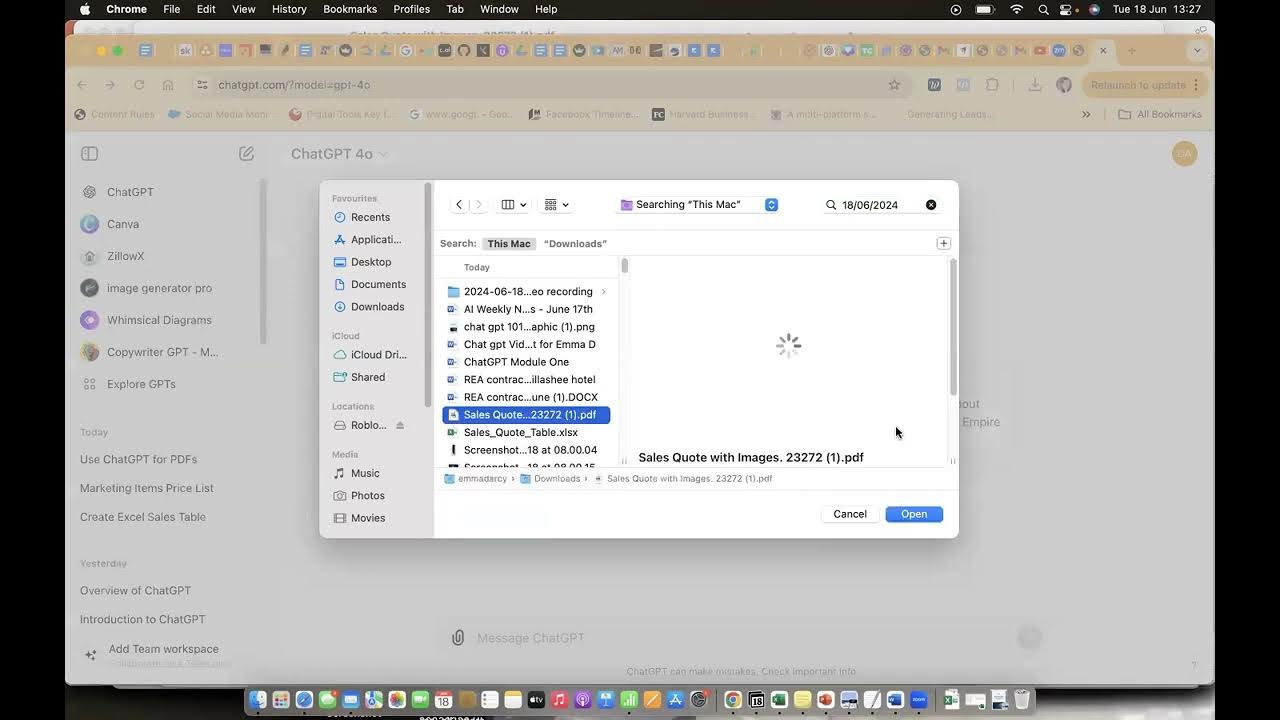
Task: Open the column view options dropdown
Action: 514,205
